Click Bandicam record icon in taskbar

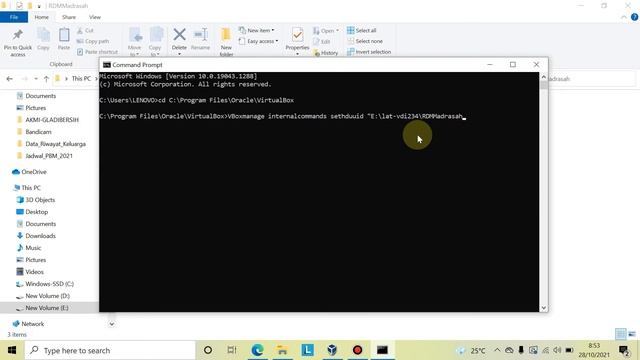(357, 350)
